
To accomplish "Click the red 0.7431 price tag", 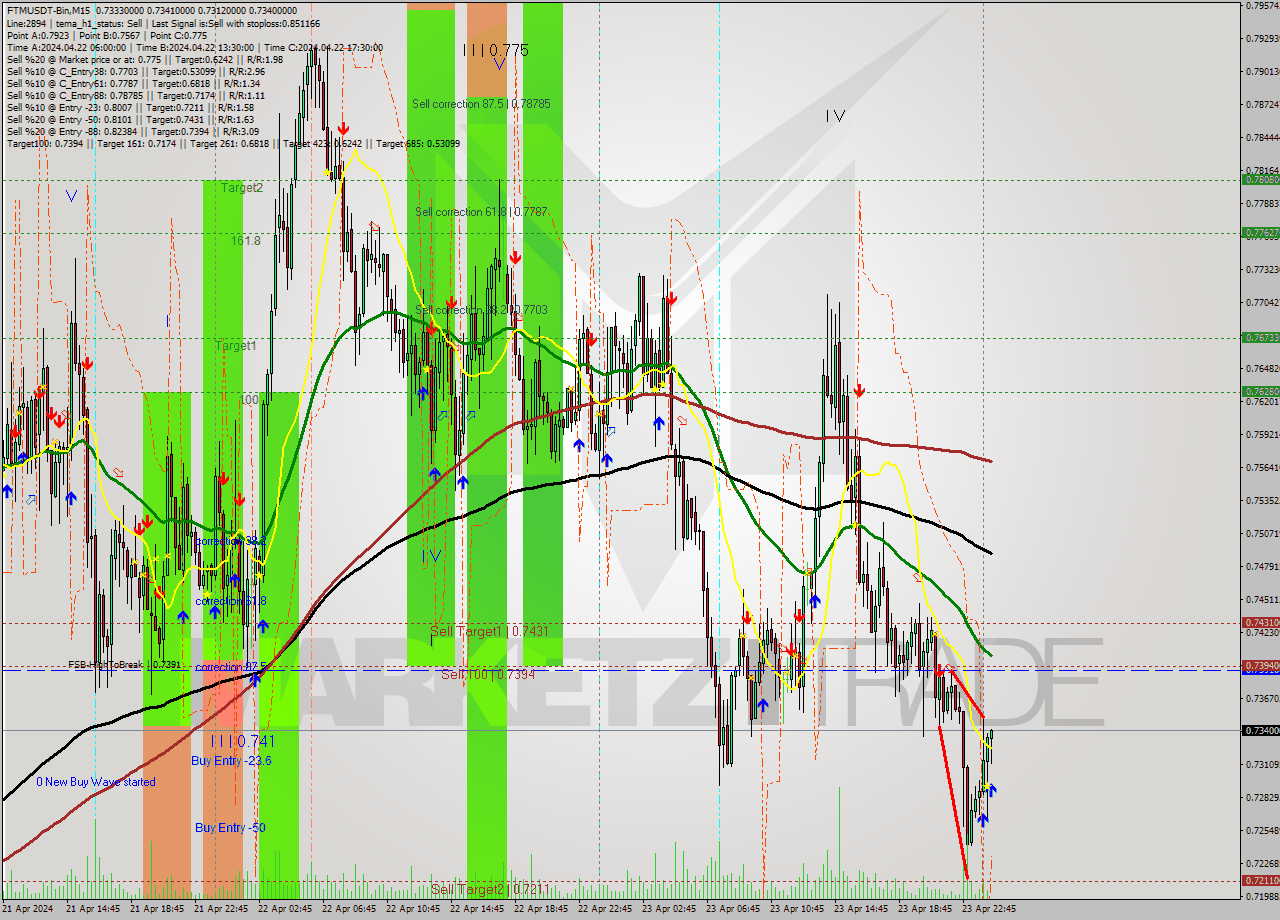I will (x=1260, y=622).
